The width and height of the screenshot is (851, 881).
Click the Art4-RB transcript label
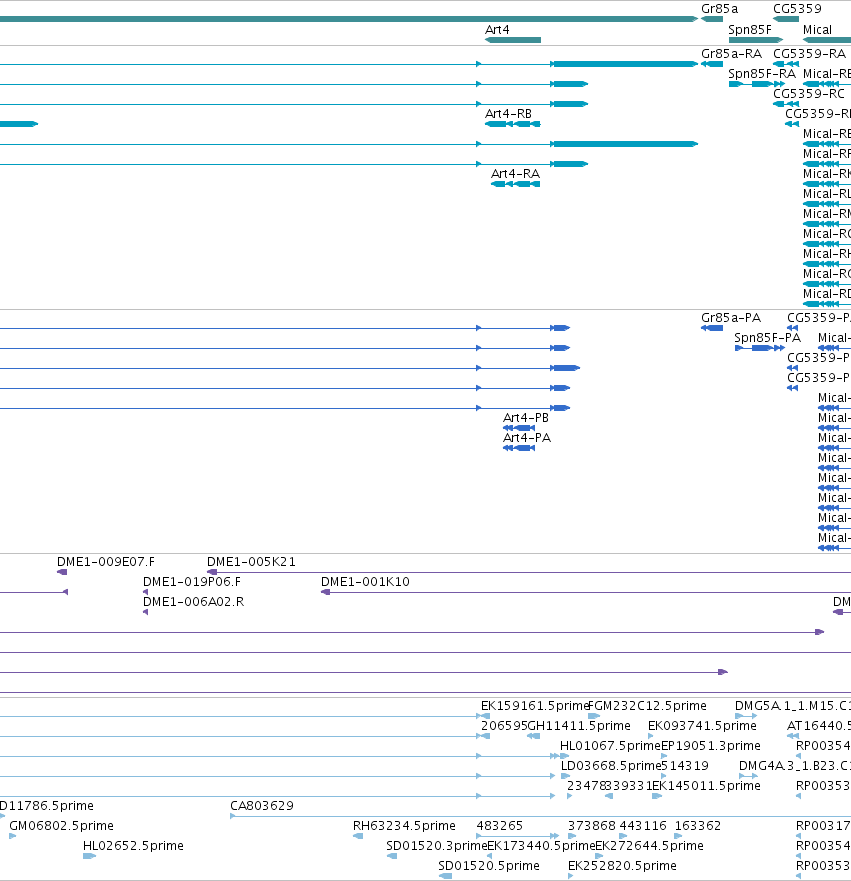[x=508, y=114]
